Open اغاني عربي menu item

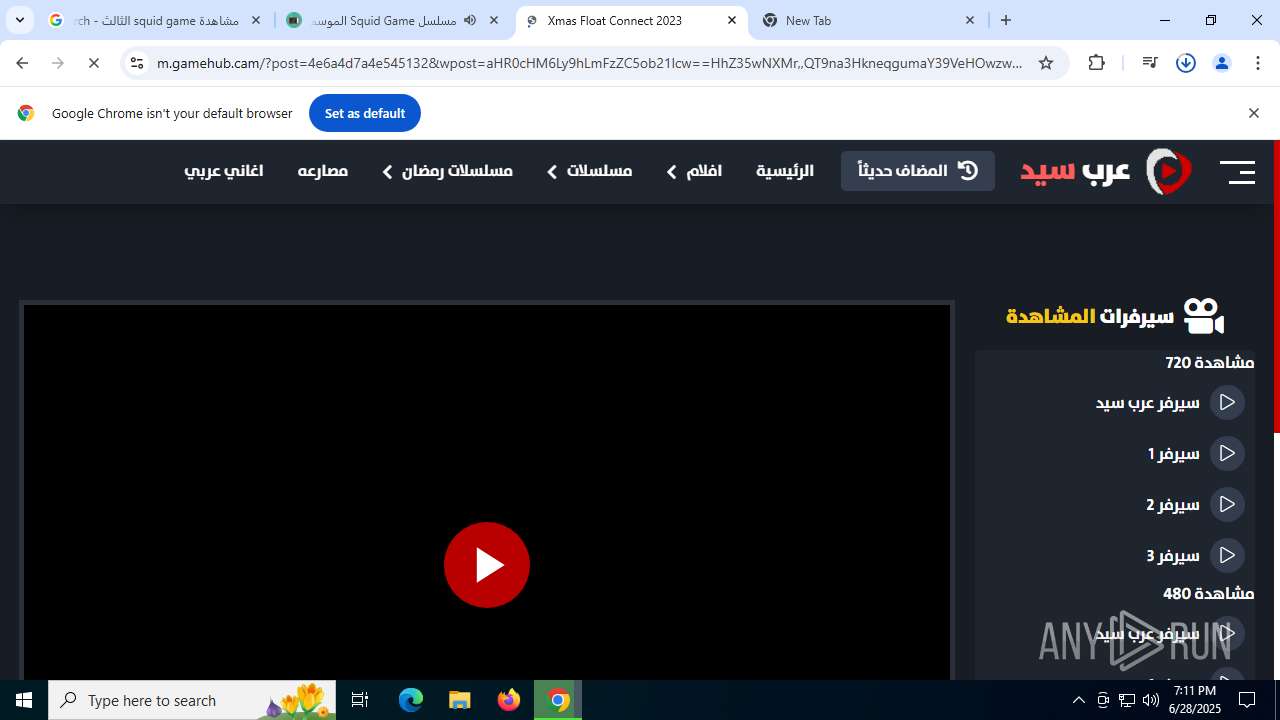point(224,171)
